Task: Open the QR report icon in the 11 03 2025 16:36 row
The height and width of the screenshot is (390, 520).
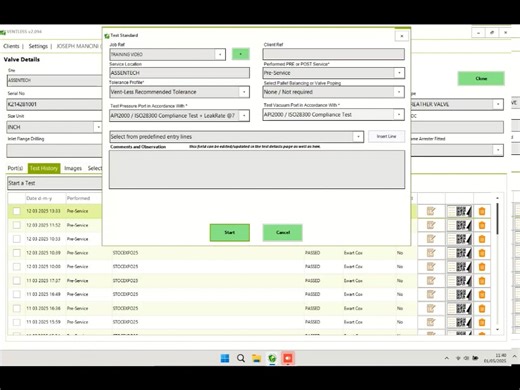Action: (460, 308)
